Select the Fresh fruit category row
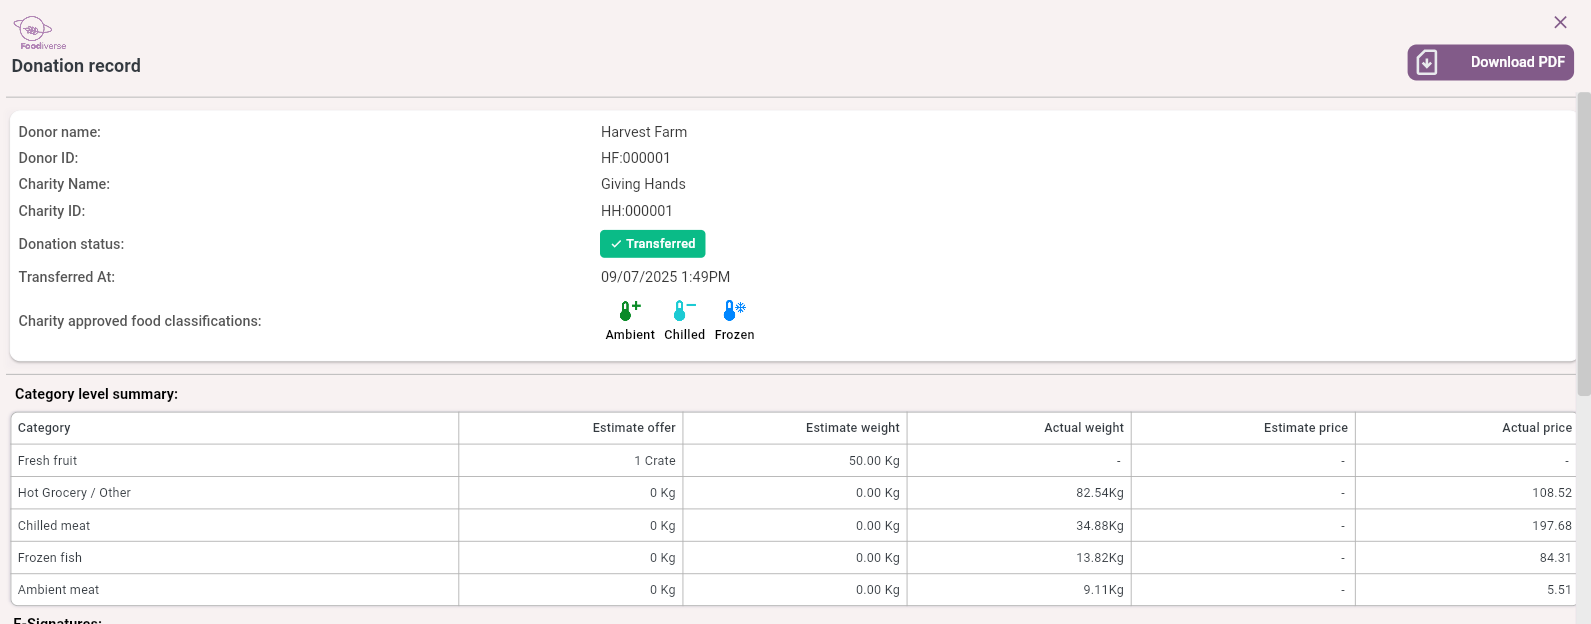The height and width of the screenshot is (624, 1591). [47, 461]
